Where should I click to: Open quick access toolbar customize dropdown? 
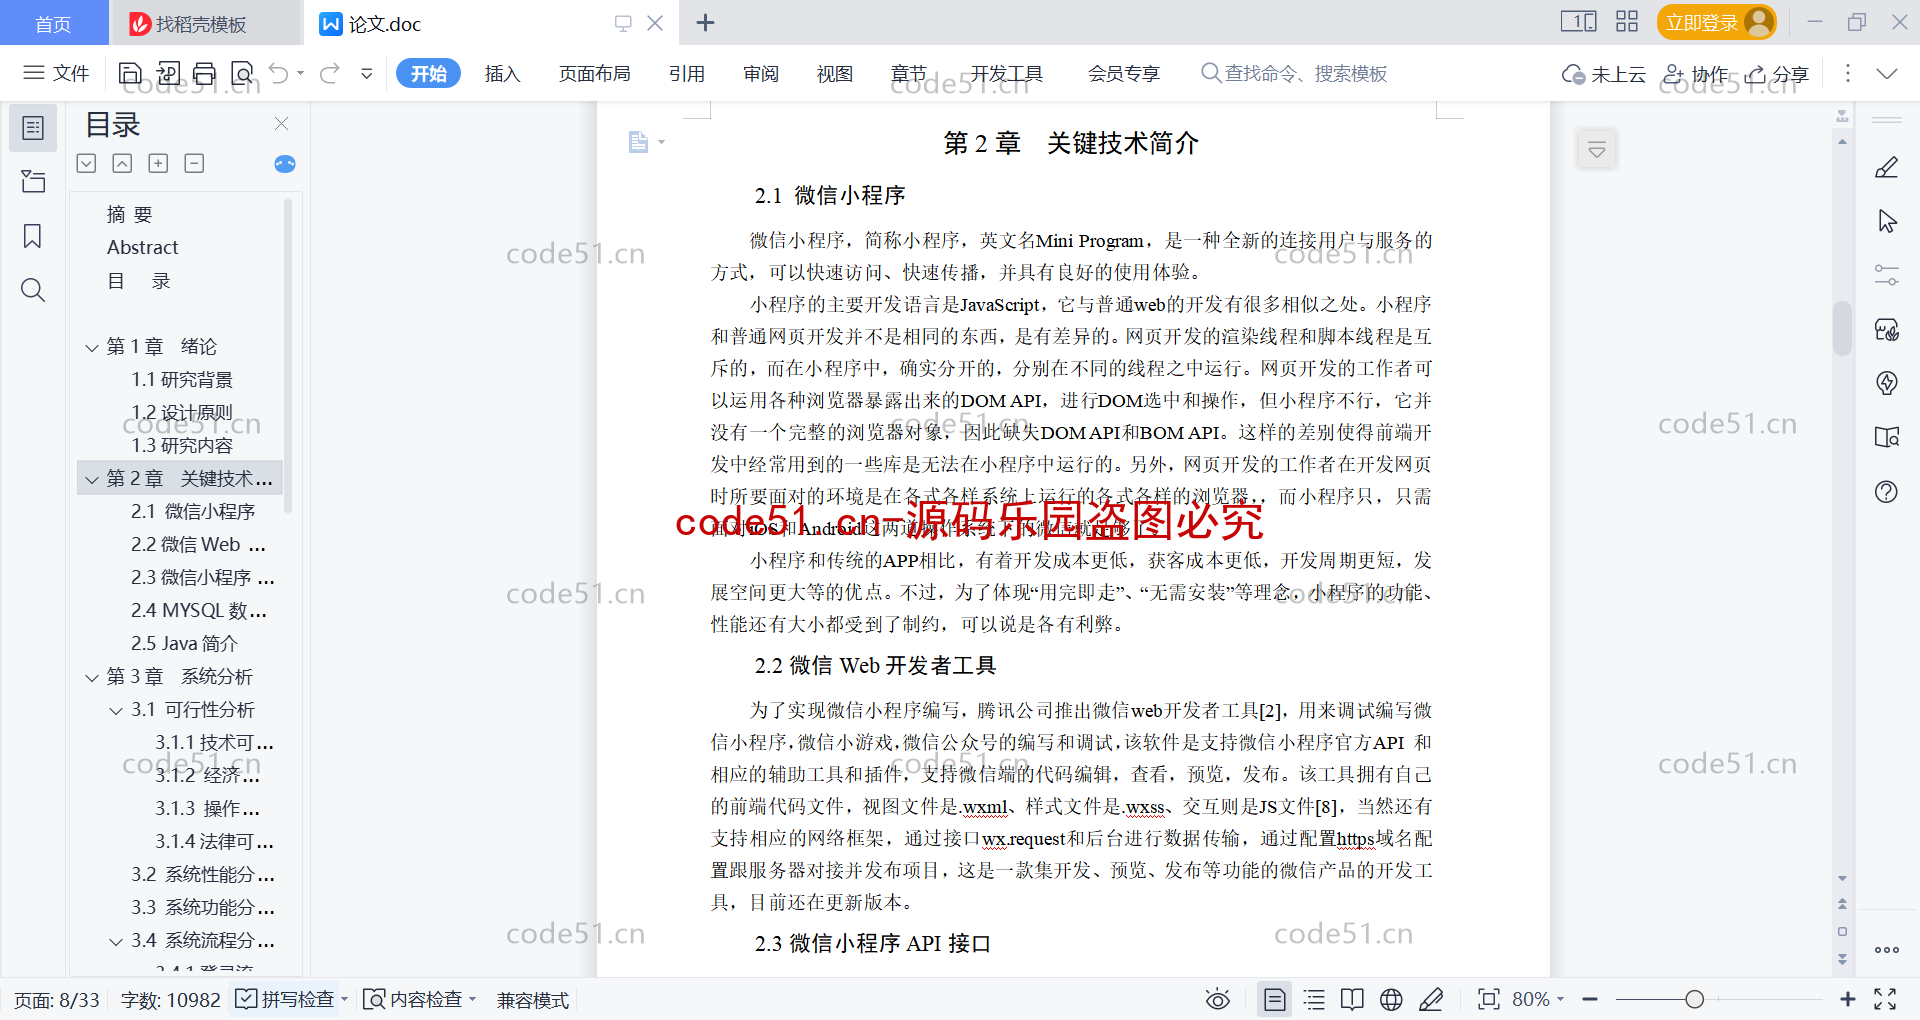pos(367,73)
